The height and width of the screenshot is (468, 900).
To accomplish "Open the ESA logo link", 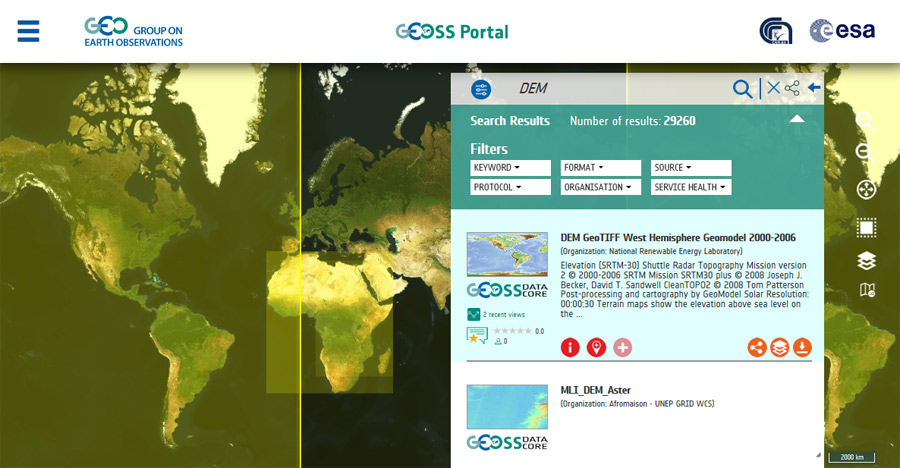I will (x=842, y=30).
